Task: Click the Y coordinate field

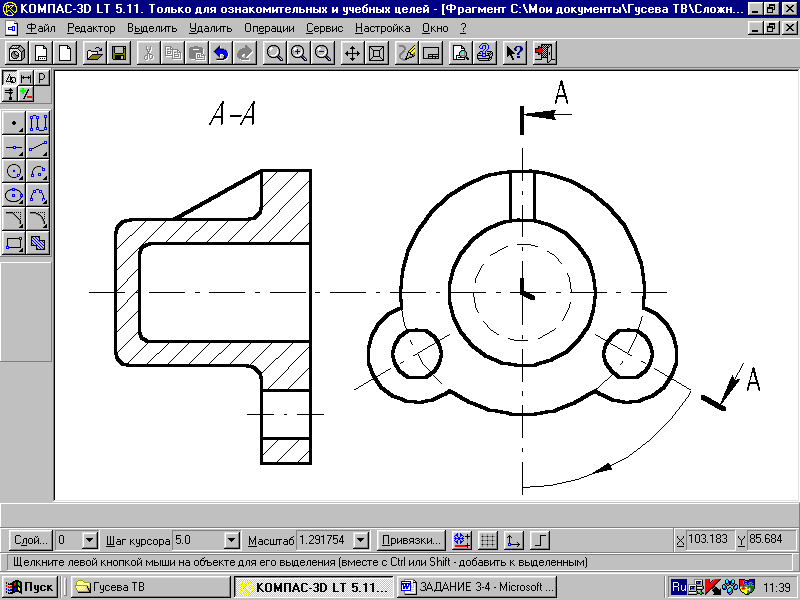Action: [771, 539]
